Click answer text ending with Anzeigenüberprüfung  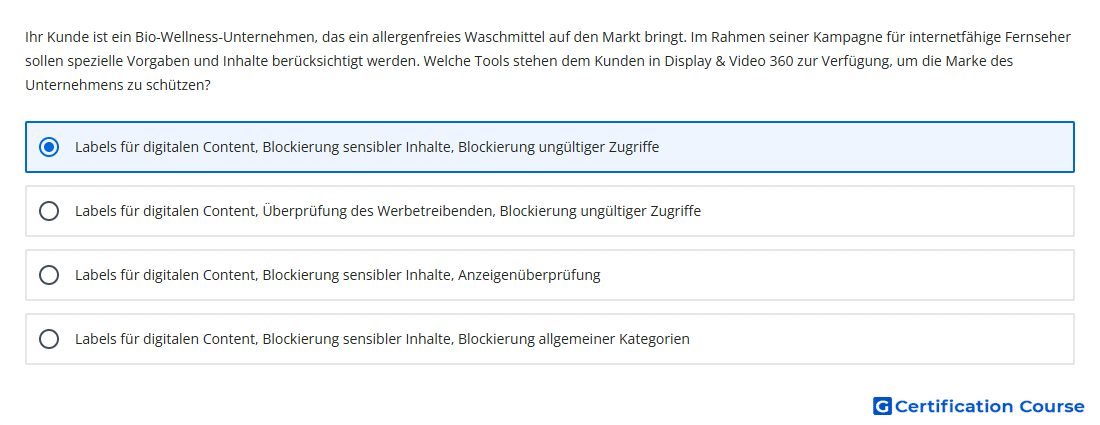coord(337,275)
